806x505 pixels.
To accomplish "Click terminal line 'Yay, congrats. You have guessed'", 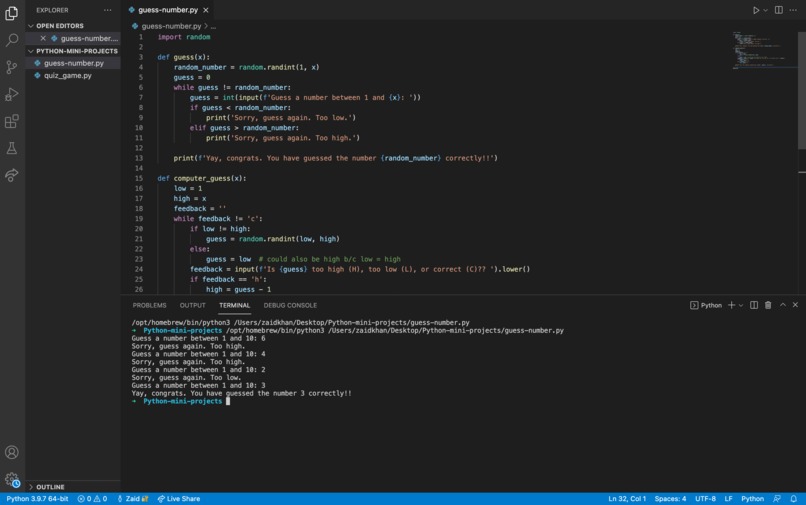I will [x=241, y=393].
